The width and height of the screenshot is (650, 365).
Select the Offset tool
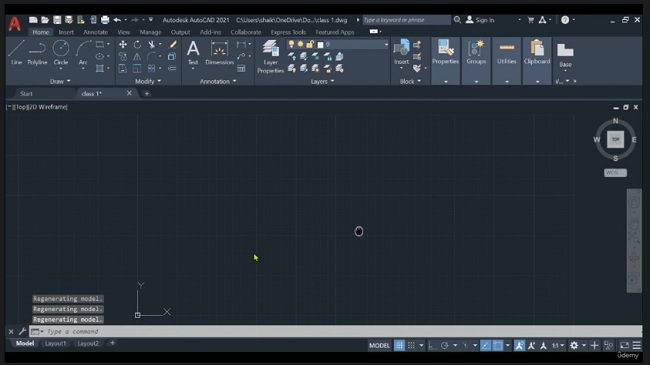172,68
